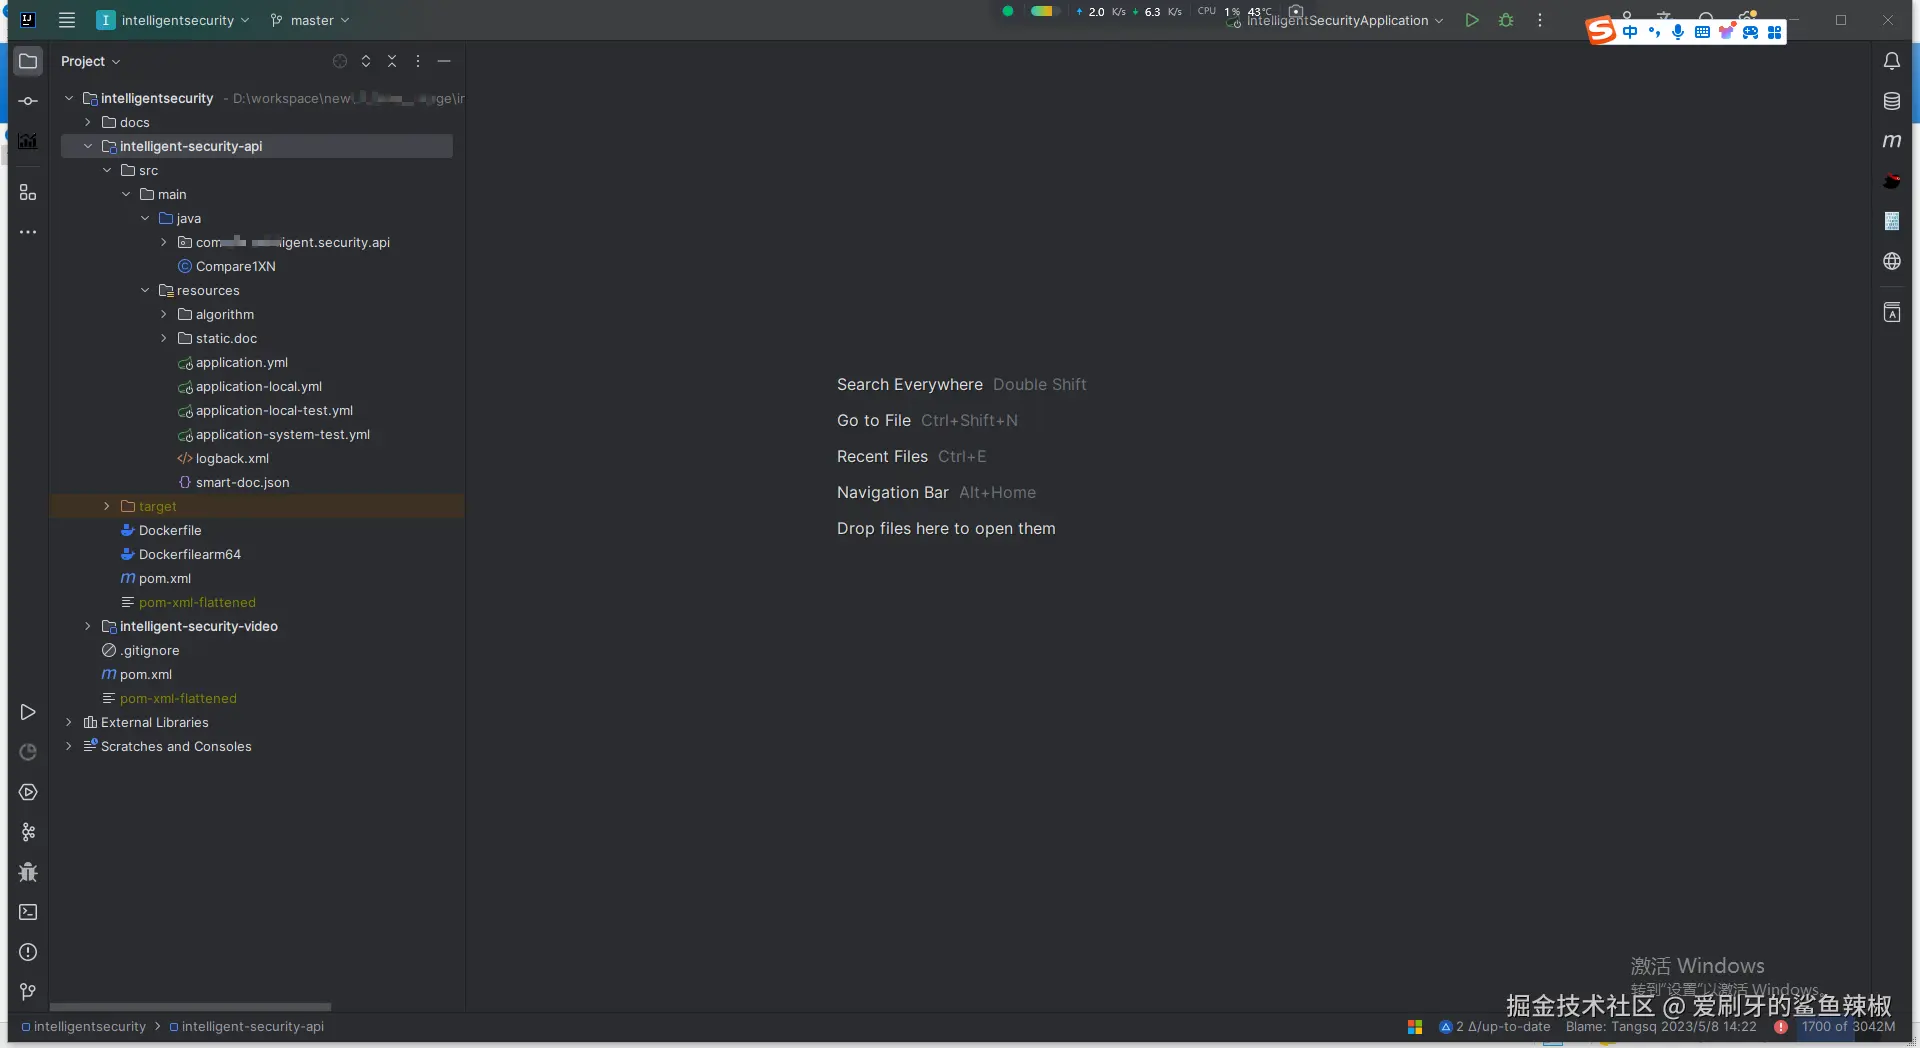Viewport: 1920px width, 1048px height.
Task: Open Sogou toolbox grid icon
Action: (x=1775, y=32)
